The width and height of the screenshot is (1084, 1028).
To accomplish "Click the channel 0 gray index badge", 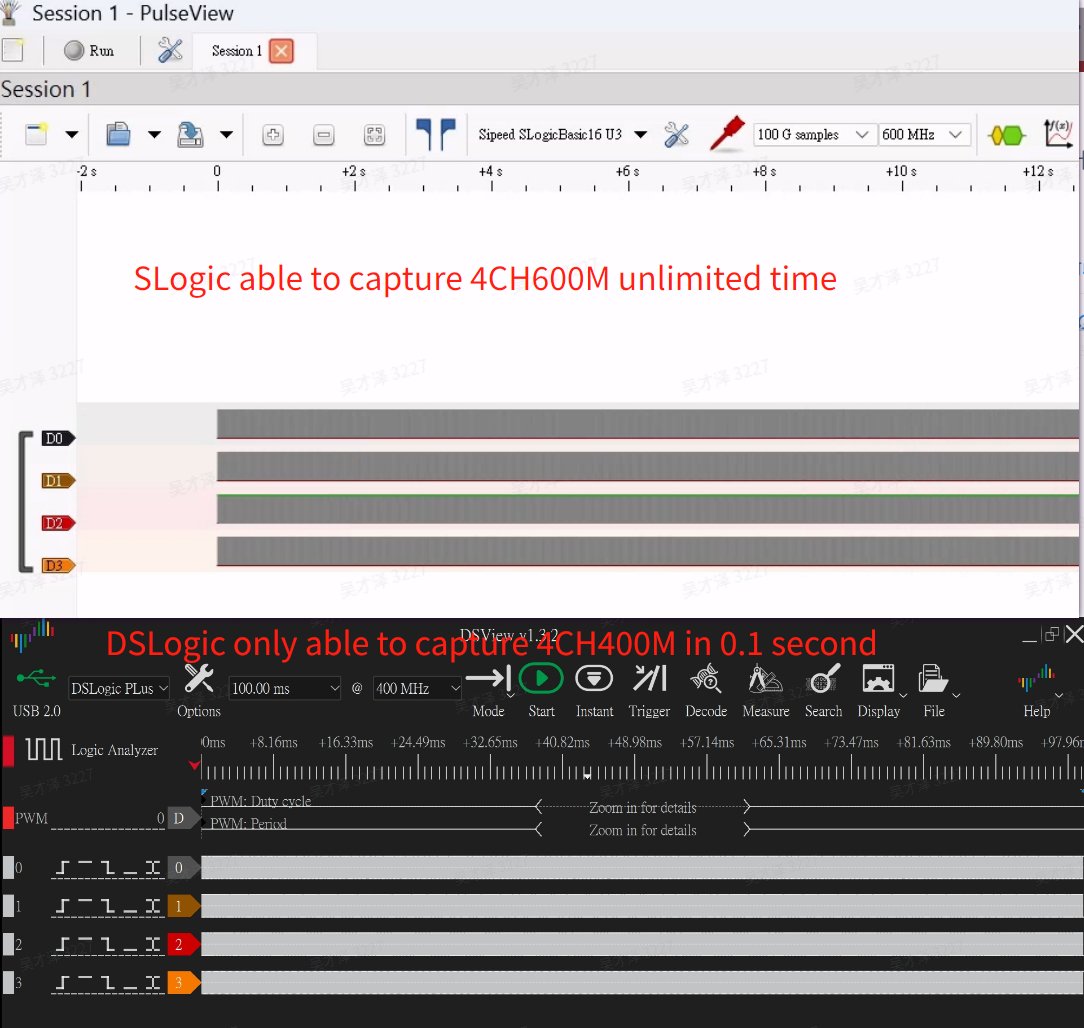I will coord(183,868).
